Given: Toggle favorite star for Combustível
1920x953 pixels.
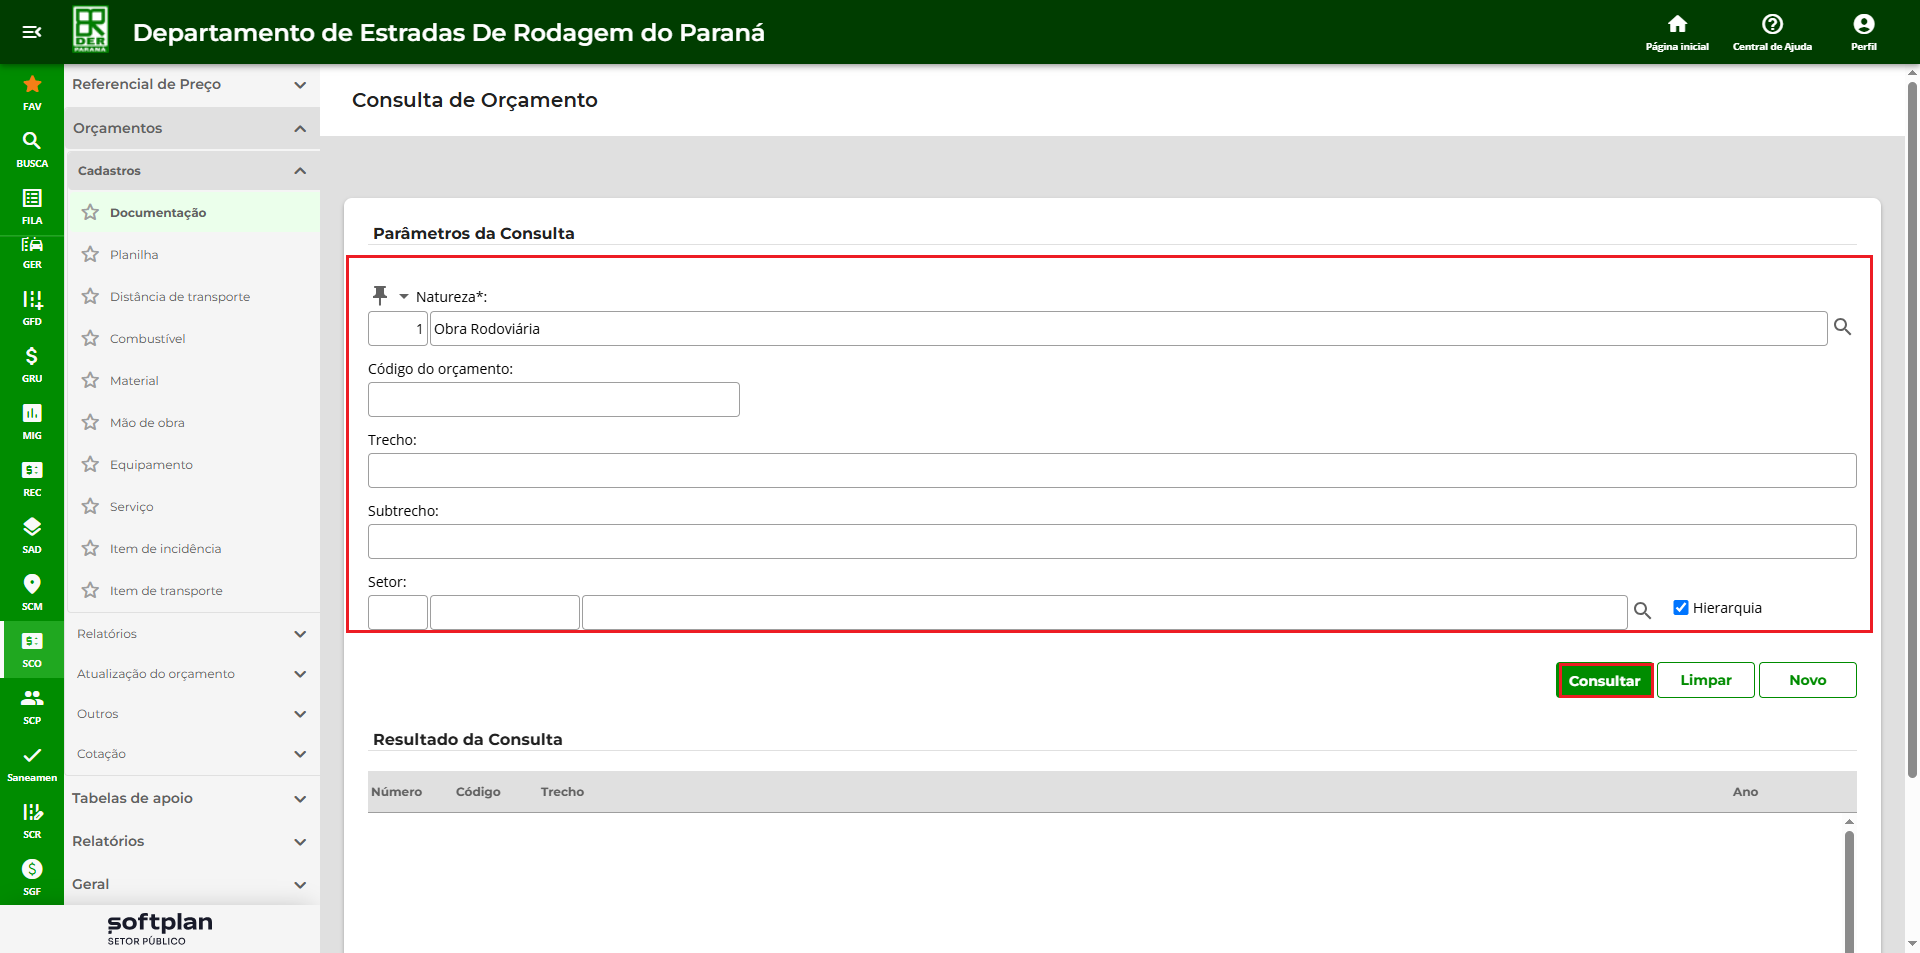Looking at the screenshot, I should 90,338.
